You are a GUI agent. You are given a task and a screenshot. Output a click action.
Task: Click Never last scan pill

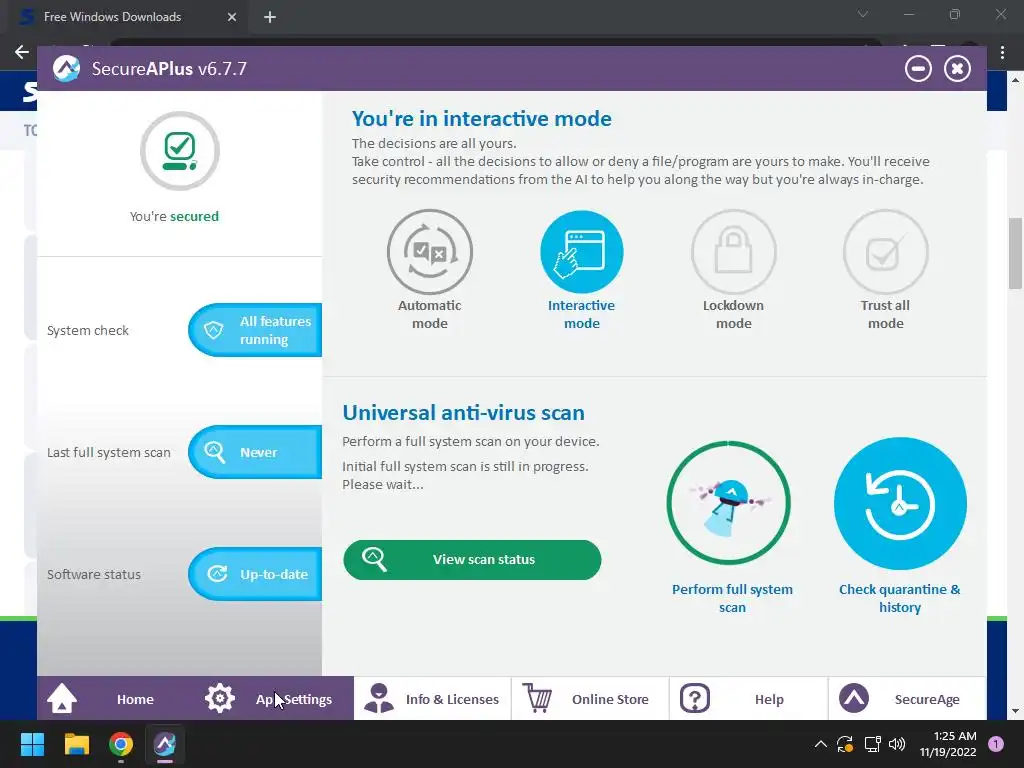(x=255, y=452)
